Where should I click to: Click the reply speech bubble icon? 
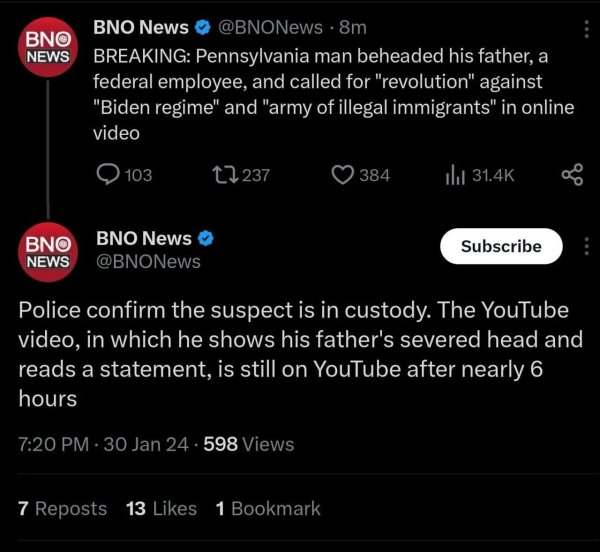[x=108, y=174]
